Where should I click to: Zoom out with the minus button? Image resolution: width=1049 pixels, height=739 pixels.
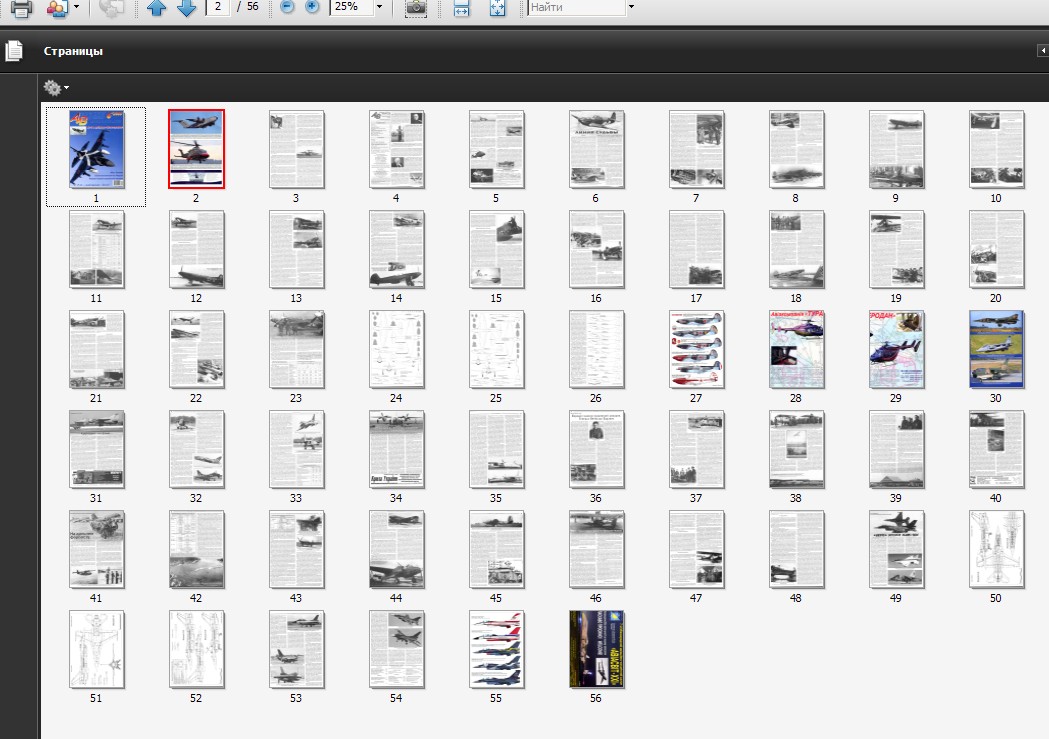pos(287,7)
